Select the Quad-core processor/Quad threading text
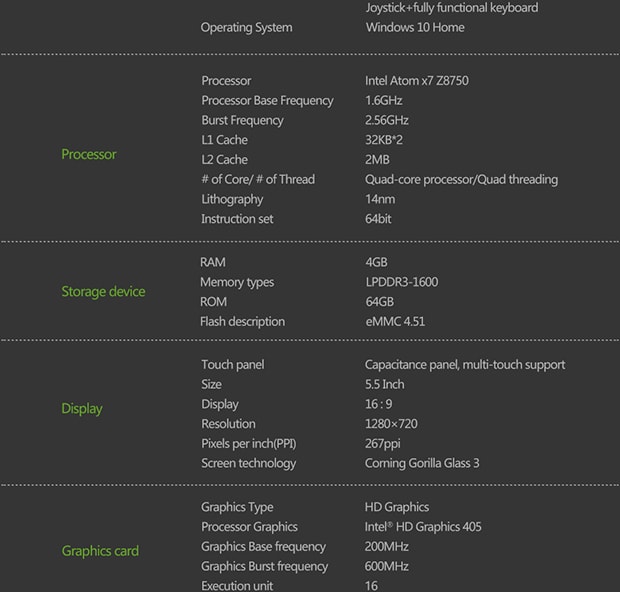620x592 pixels. pyautogui.click(x=461, y=180)
